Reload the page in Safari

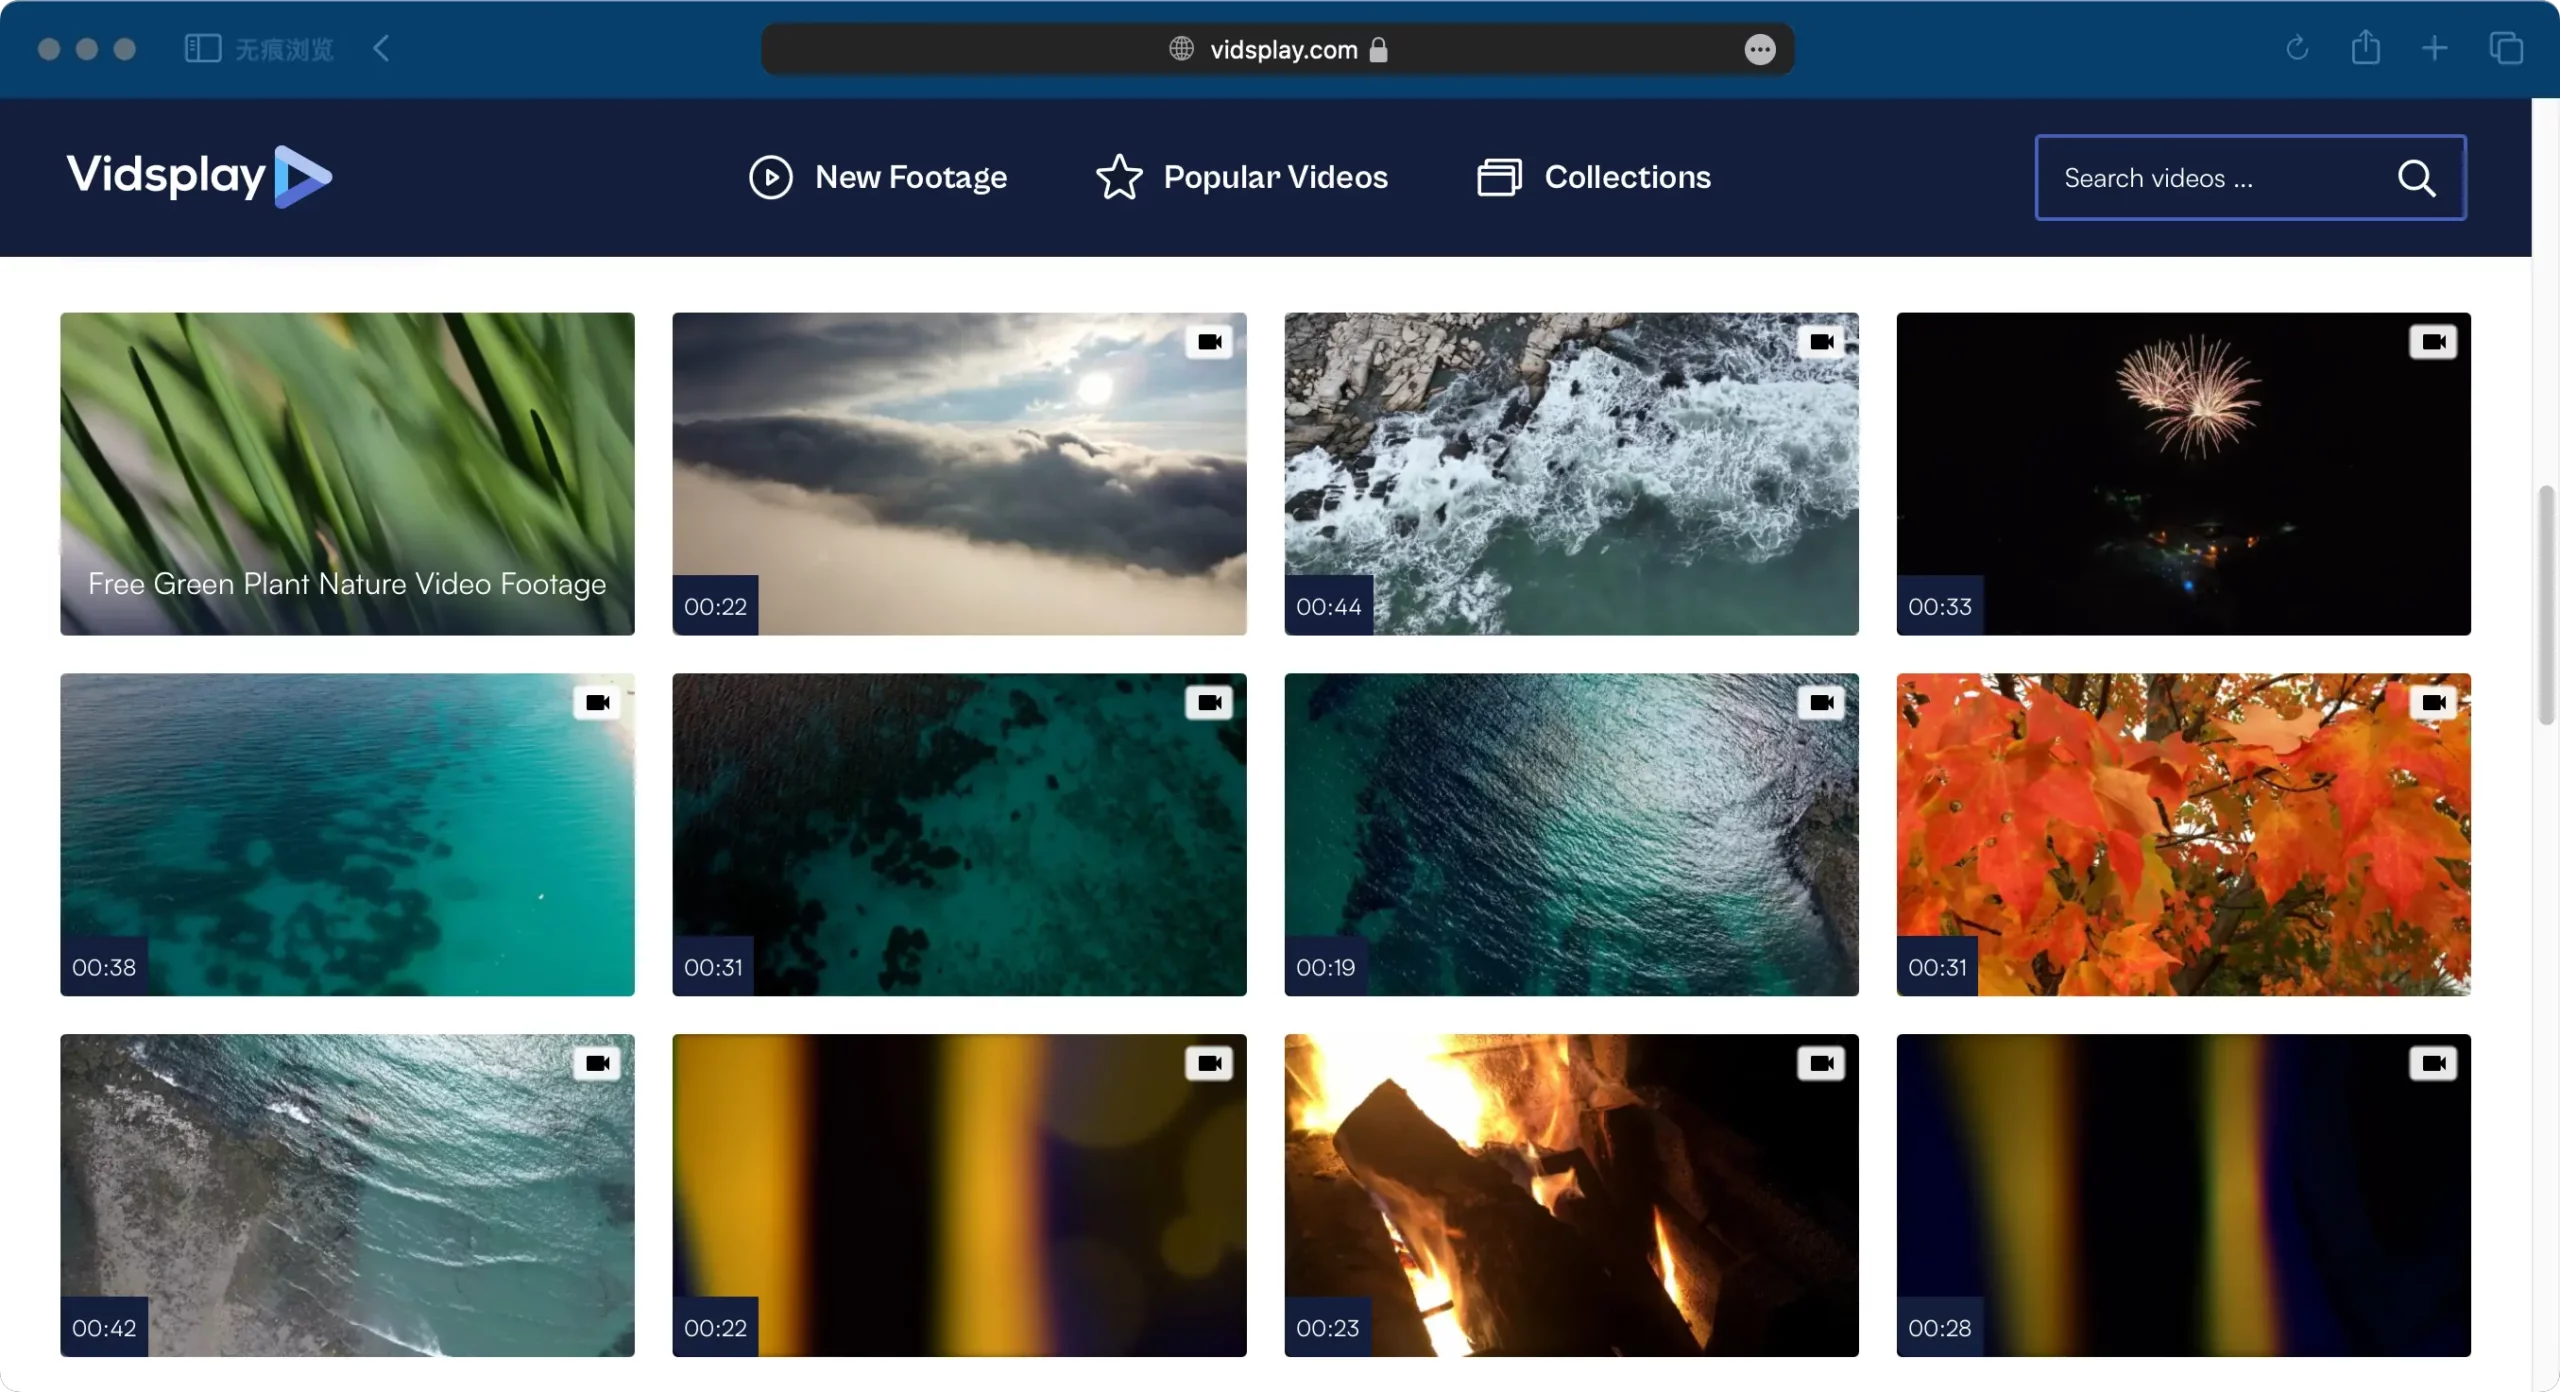[2297, 48]
